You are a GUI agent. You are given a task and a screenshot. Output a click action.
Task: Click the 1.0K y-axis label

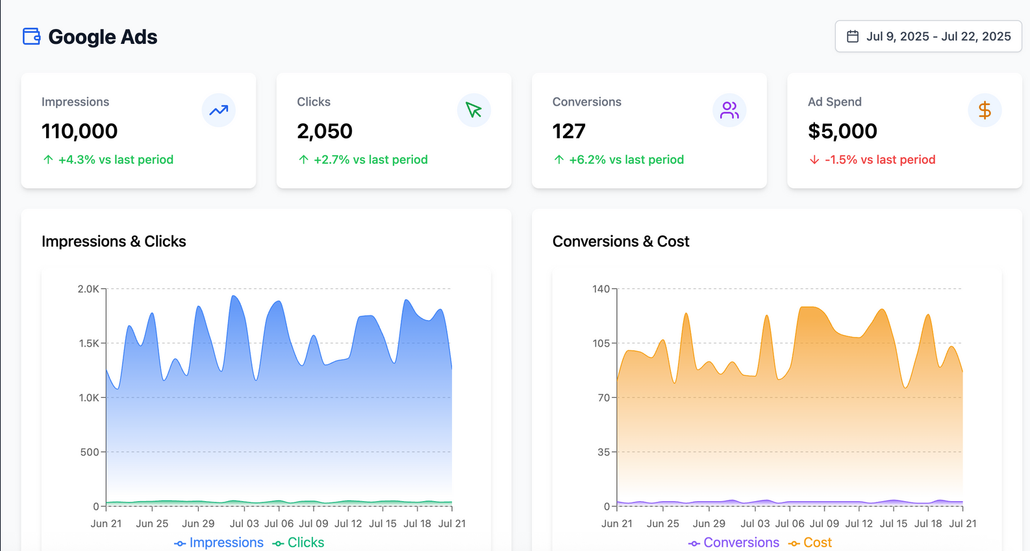(x=88, y=398)
